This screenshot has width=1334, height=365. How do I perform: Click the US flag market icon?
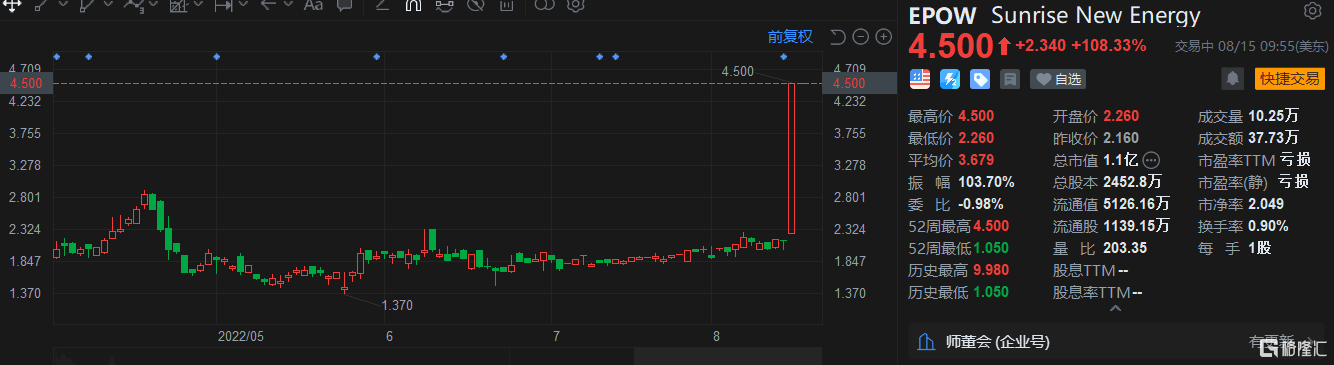point(919,78)
